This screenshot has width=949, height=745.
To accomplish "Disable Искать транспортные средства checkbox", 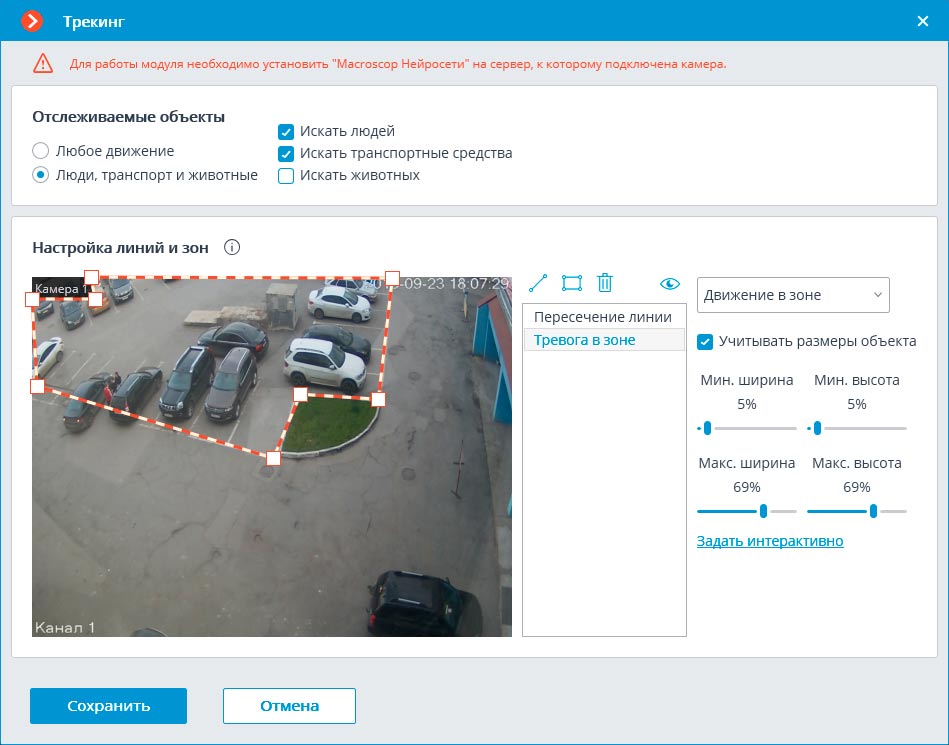I will [286, 153].
